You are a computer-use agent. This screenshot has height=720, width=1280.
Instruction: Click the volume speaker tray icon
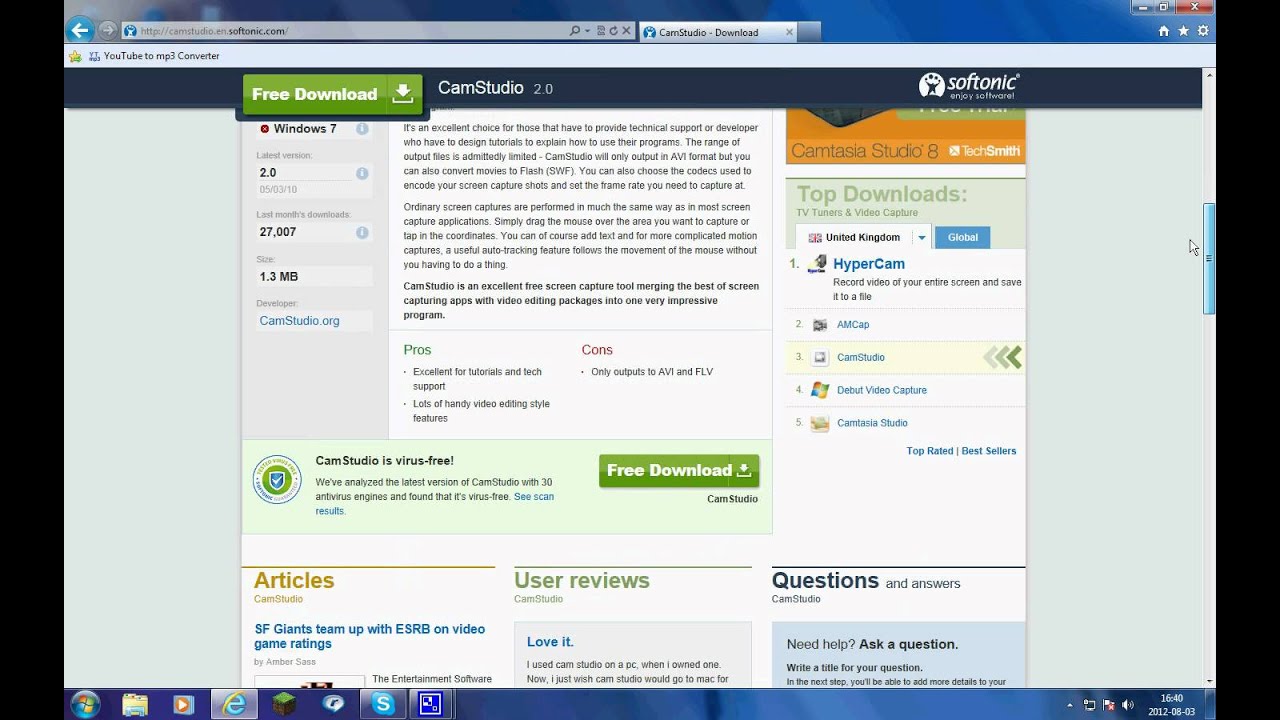pos(1128,705)
